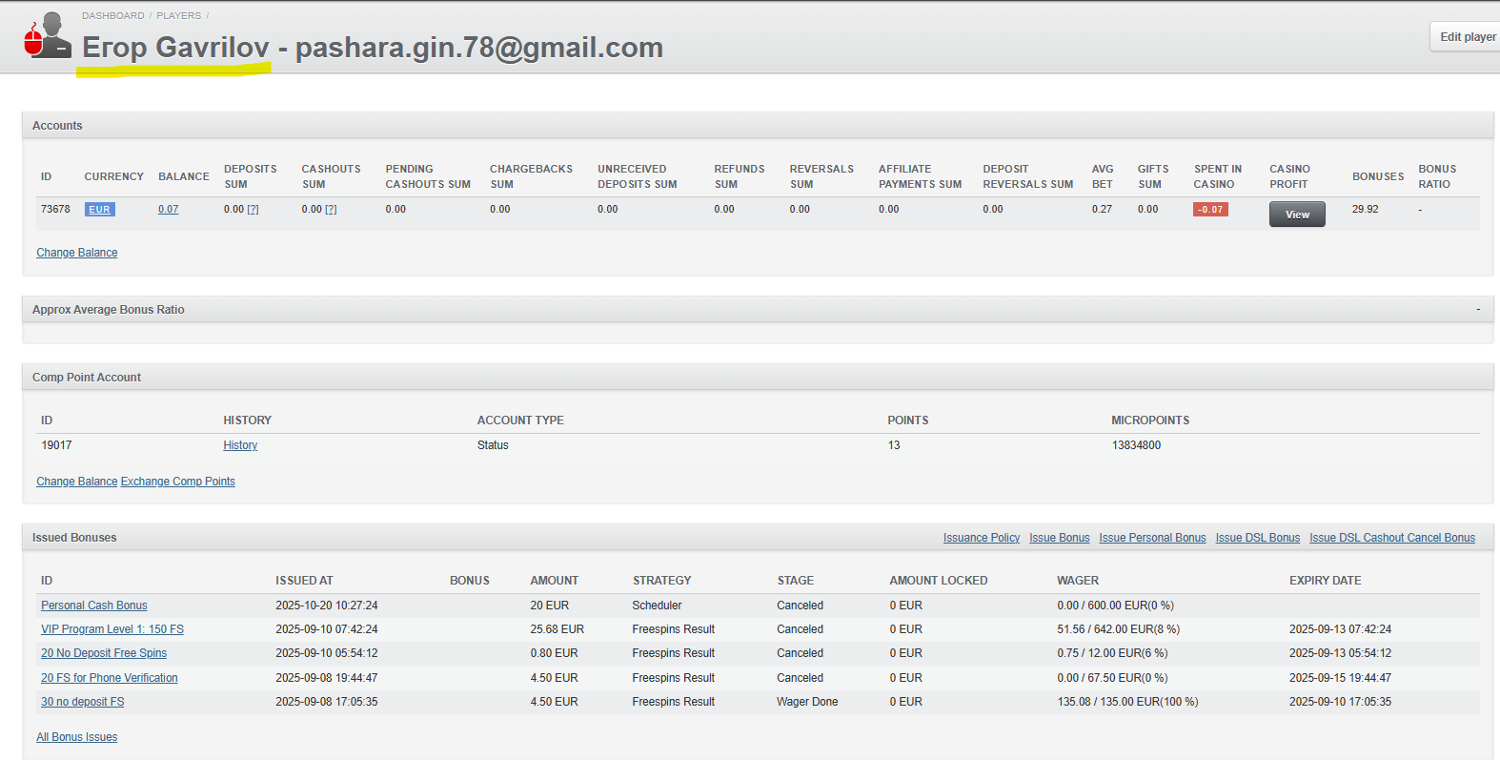Viewport: 1500px width, 760px height.
Task: Click Exchange Comp Points link
Action: [x=178, y=482]
